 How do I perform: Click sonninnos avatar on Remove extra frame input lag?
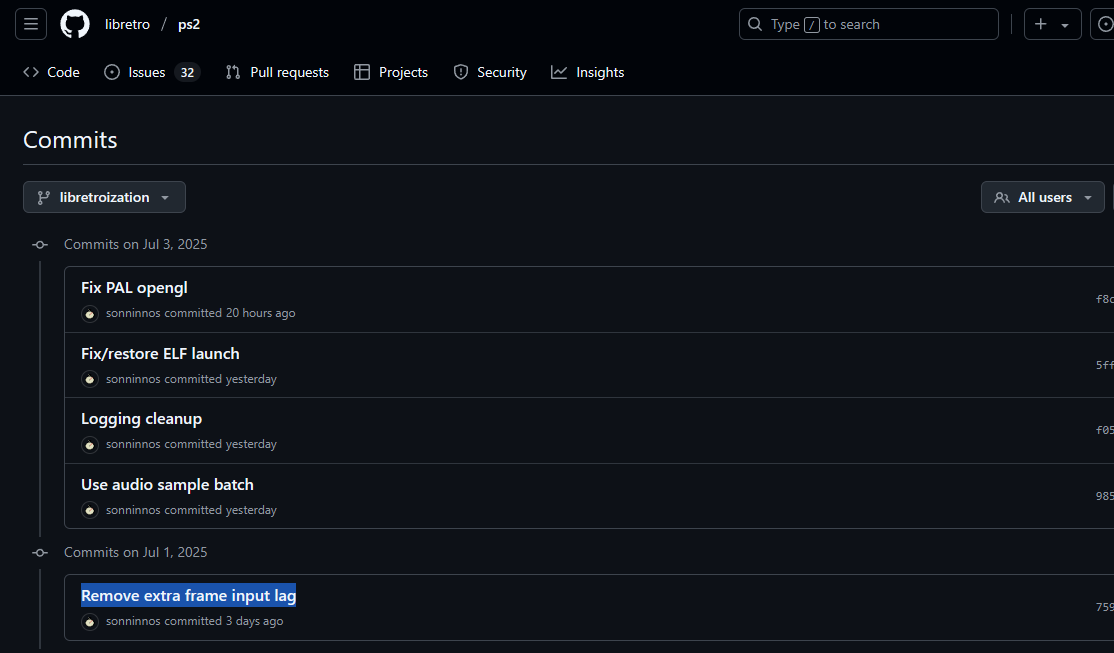(x=90, y=622)
